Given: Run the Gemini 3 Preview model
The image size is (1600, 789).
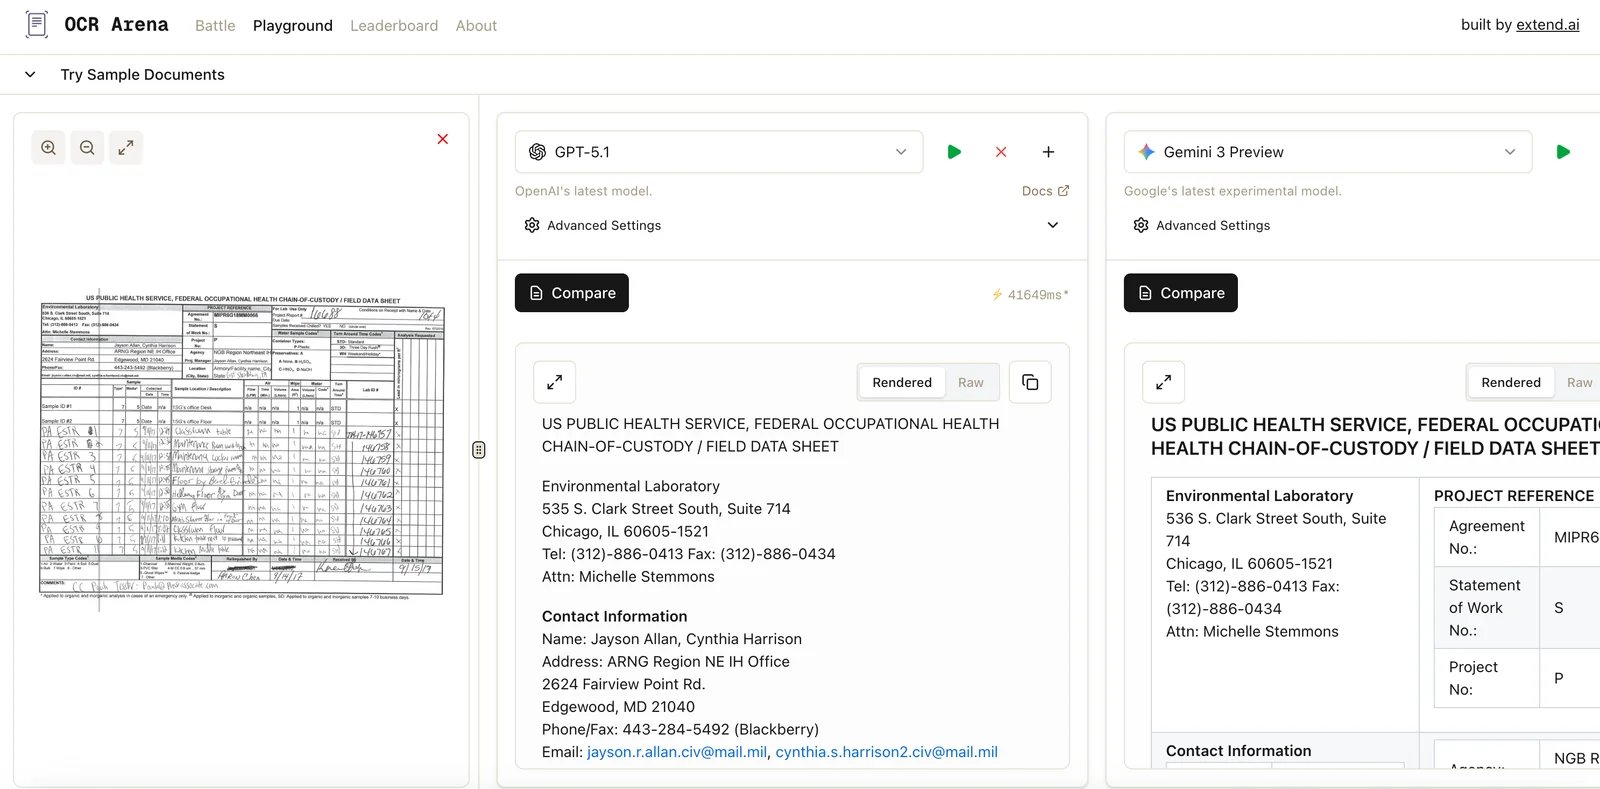Looking at the screenshot, I should pos(1563,152).
